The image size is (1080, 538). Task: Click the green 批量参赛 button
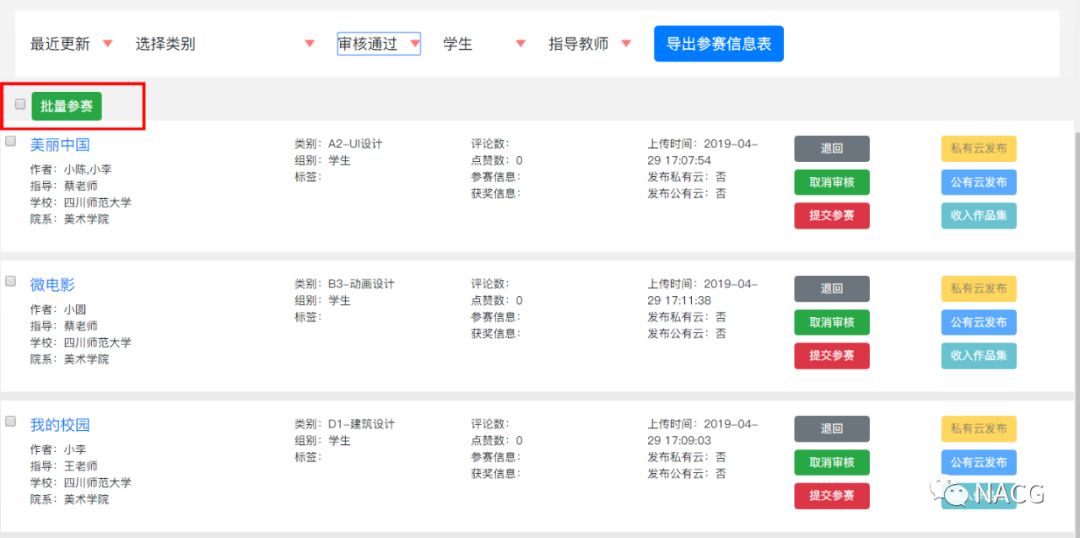(x=67, y=106)
